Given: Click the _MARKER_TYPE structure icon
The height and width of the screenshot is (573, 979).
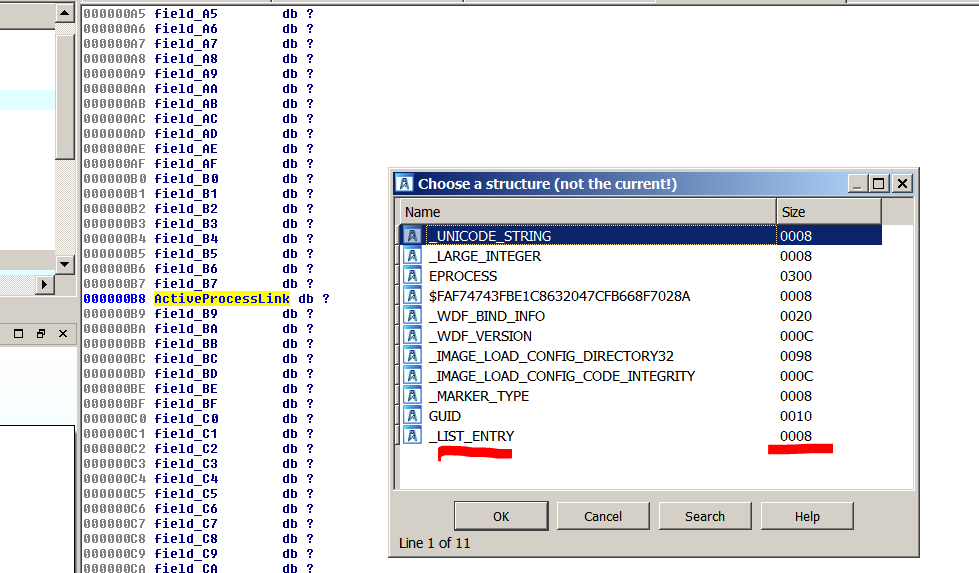Looking at the screenshot, I should (412, 396).
